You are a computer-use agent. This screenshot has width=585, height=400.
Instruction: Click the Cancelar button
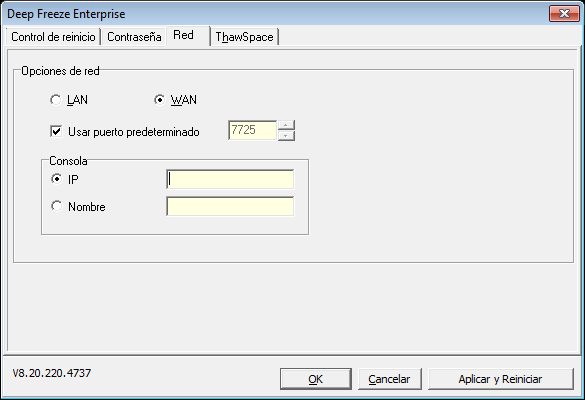tap(390, 379)
